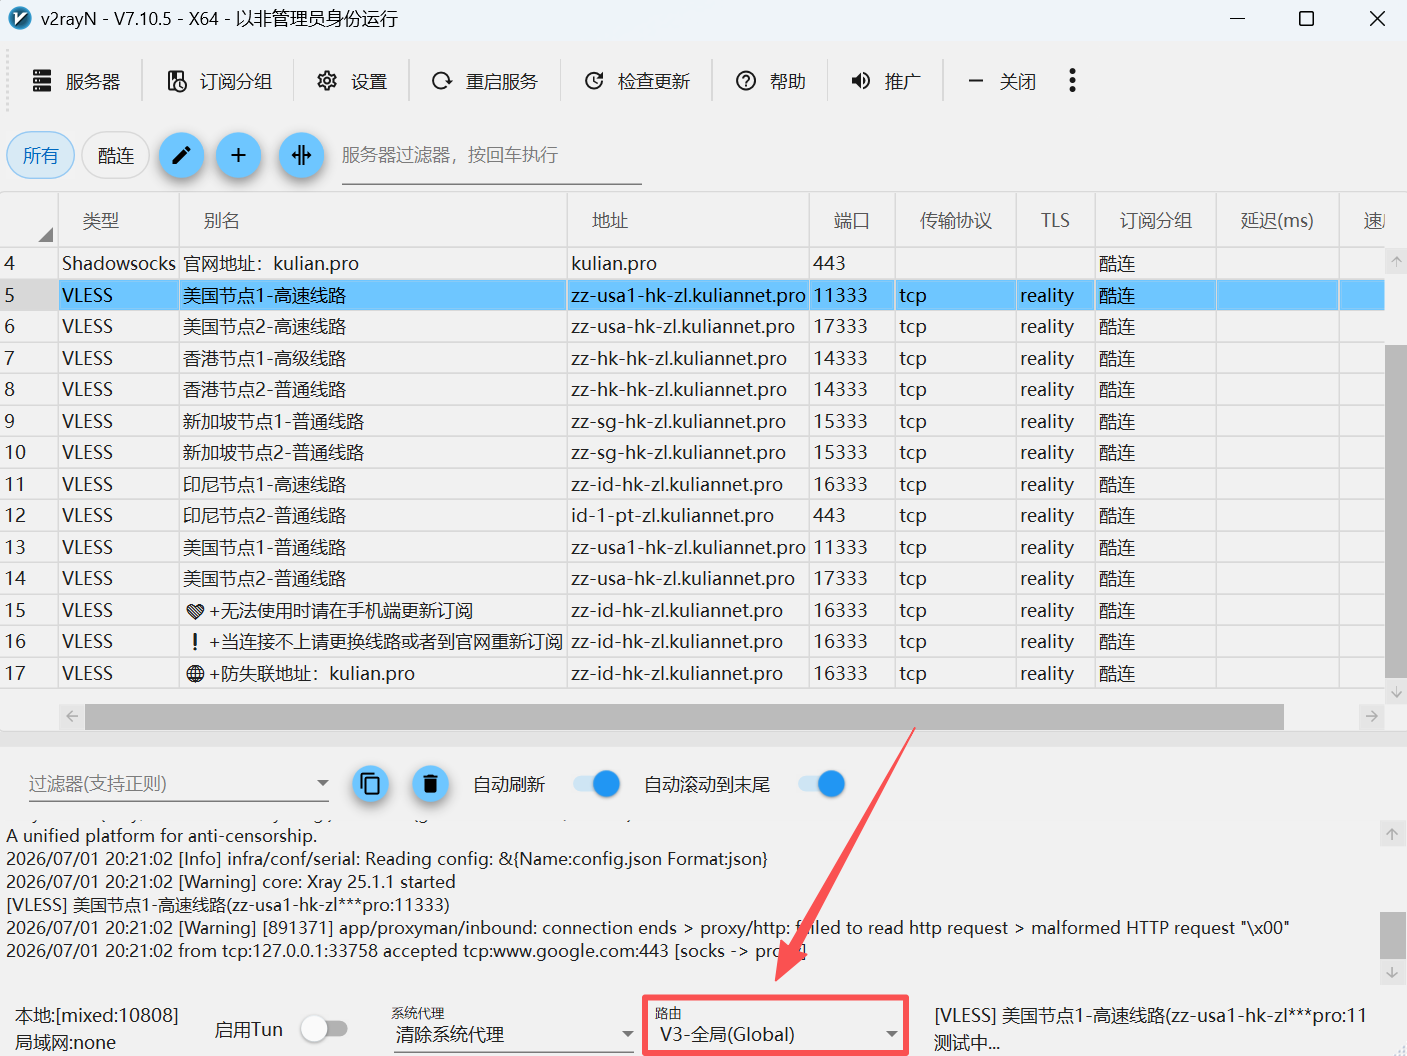Sort by 传输协议 column header

pyautogui.click(x=956, y=221)
